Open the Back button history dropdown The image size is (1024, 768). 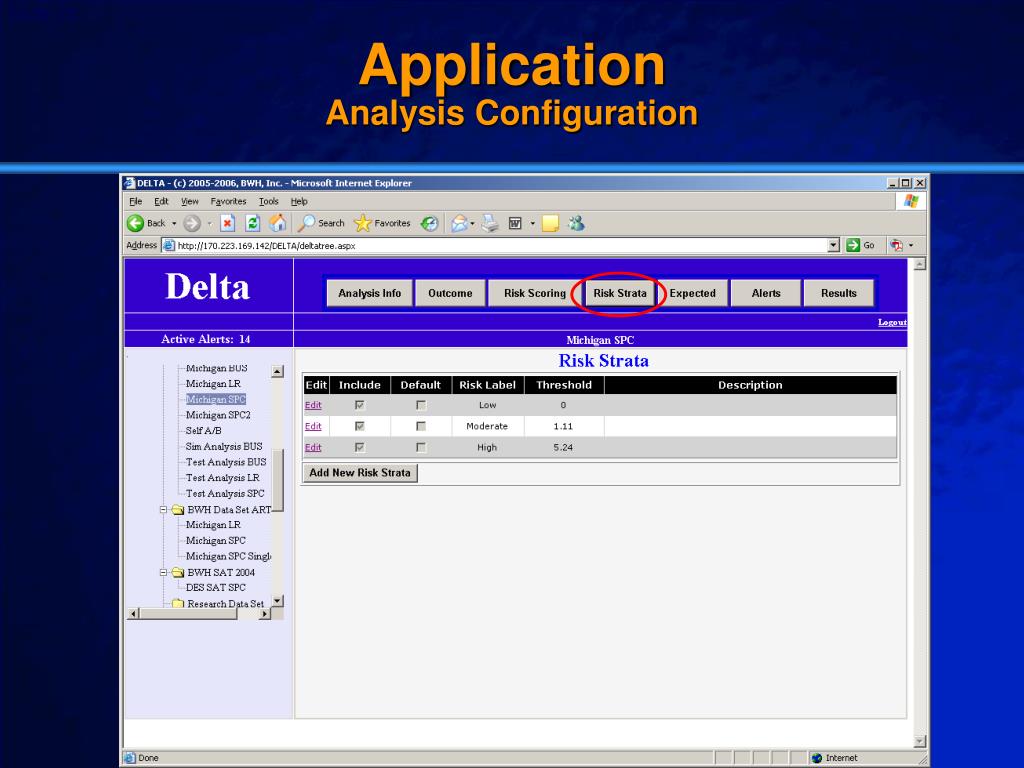click(174, 223)
